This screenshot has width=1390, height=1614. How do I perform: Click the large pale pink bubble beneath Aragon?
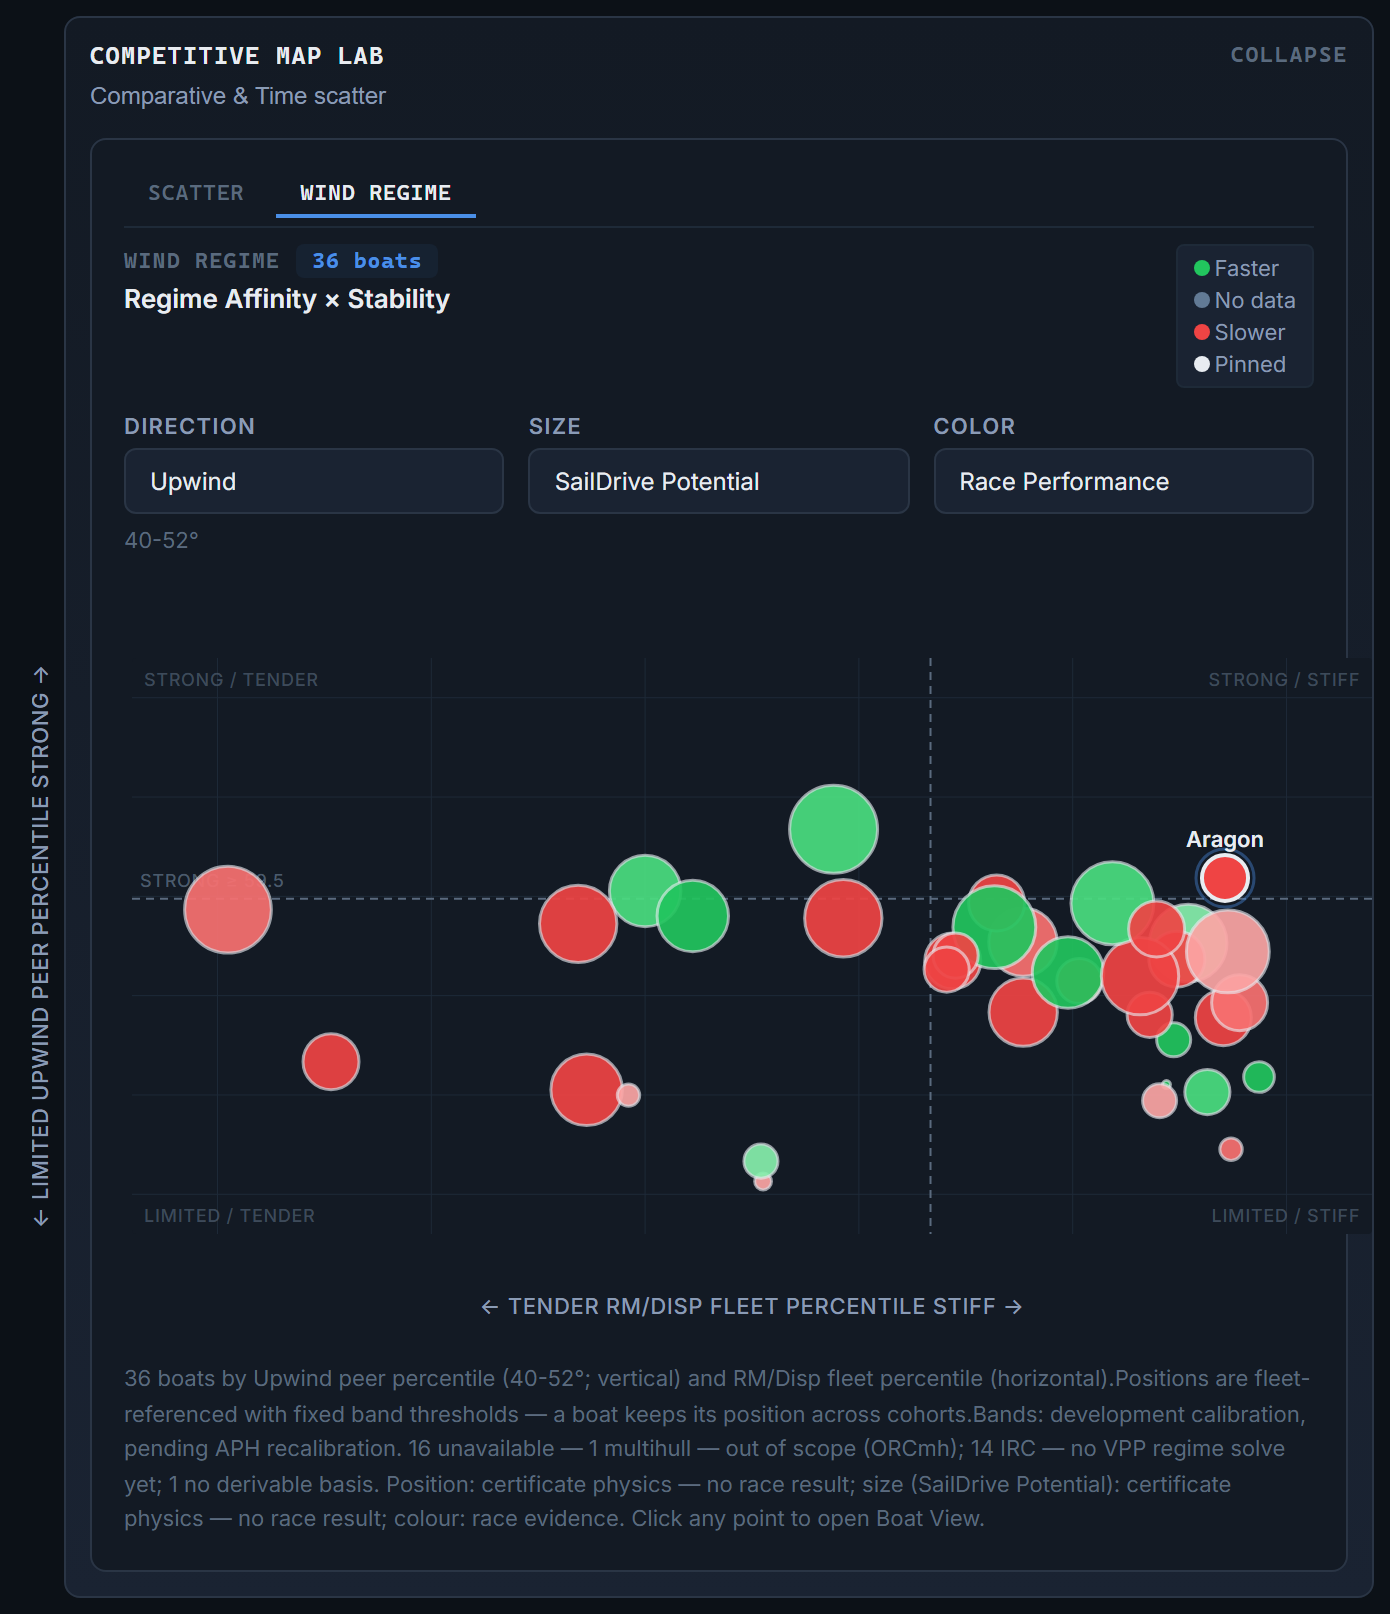1228,951
